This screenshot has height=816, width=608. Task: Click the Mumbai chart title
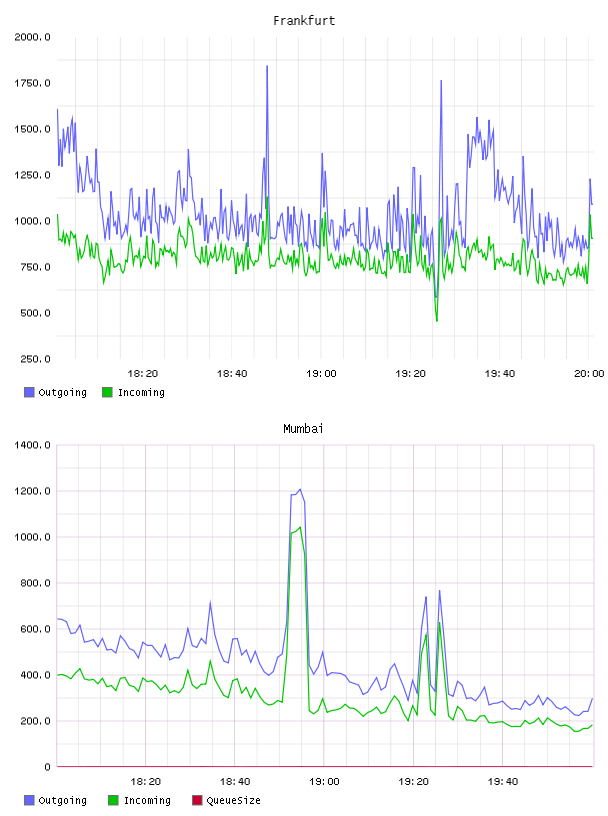pyautogui.click(x=303, y=429)
